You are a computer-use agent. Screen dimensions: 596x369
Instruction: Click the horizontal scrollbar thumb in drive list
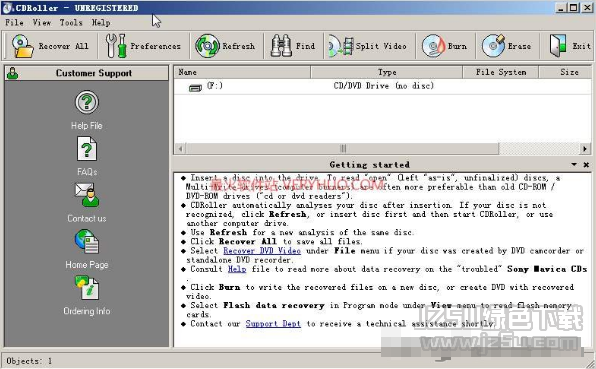click(x=342, y=149)
